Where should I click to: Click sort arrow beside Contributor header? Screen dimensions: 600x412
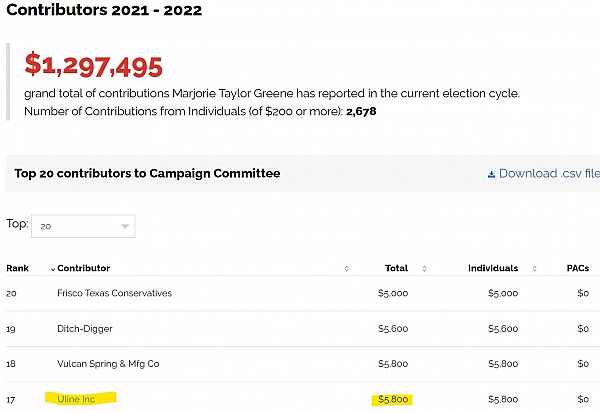coord(53,269)
